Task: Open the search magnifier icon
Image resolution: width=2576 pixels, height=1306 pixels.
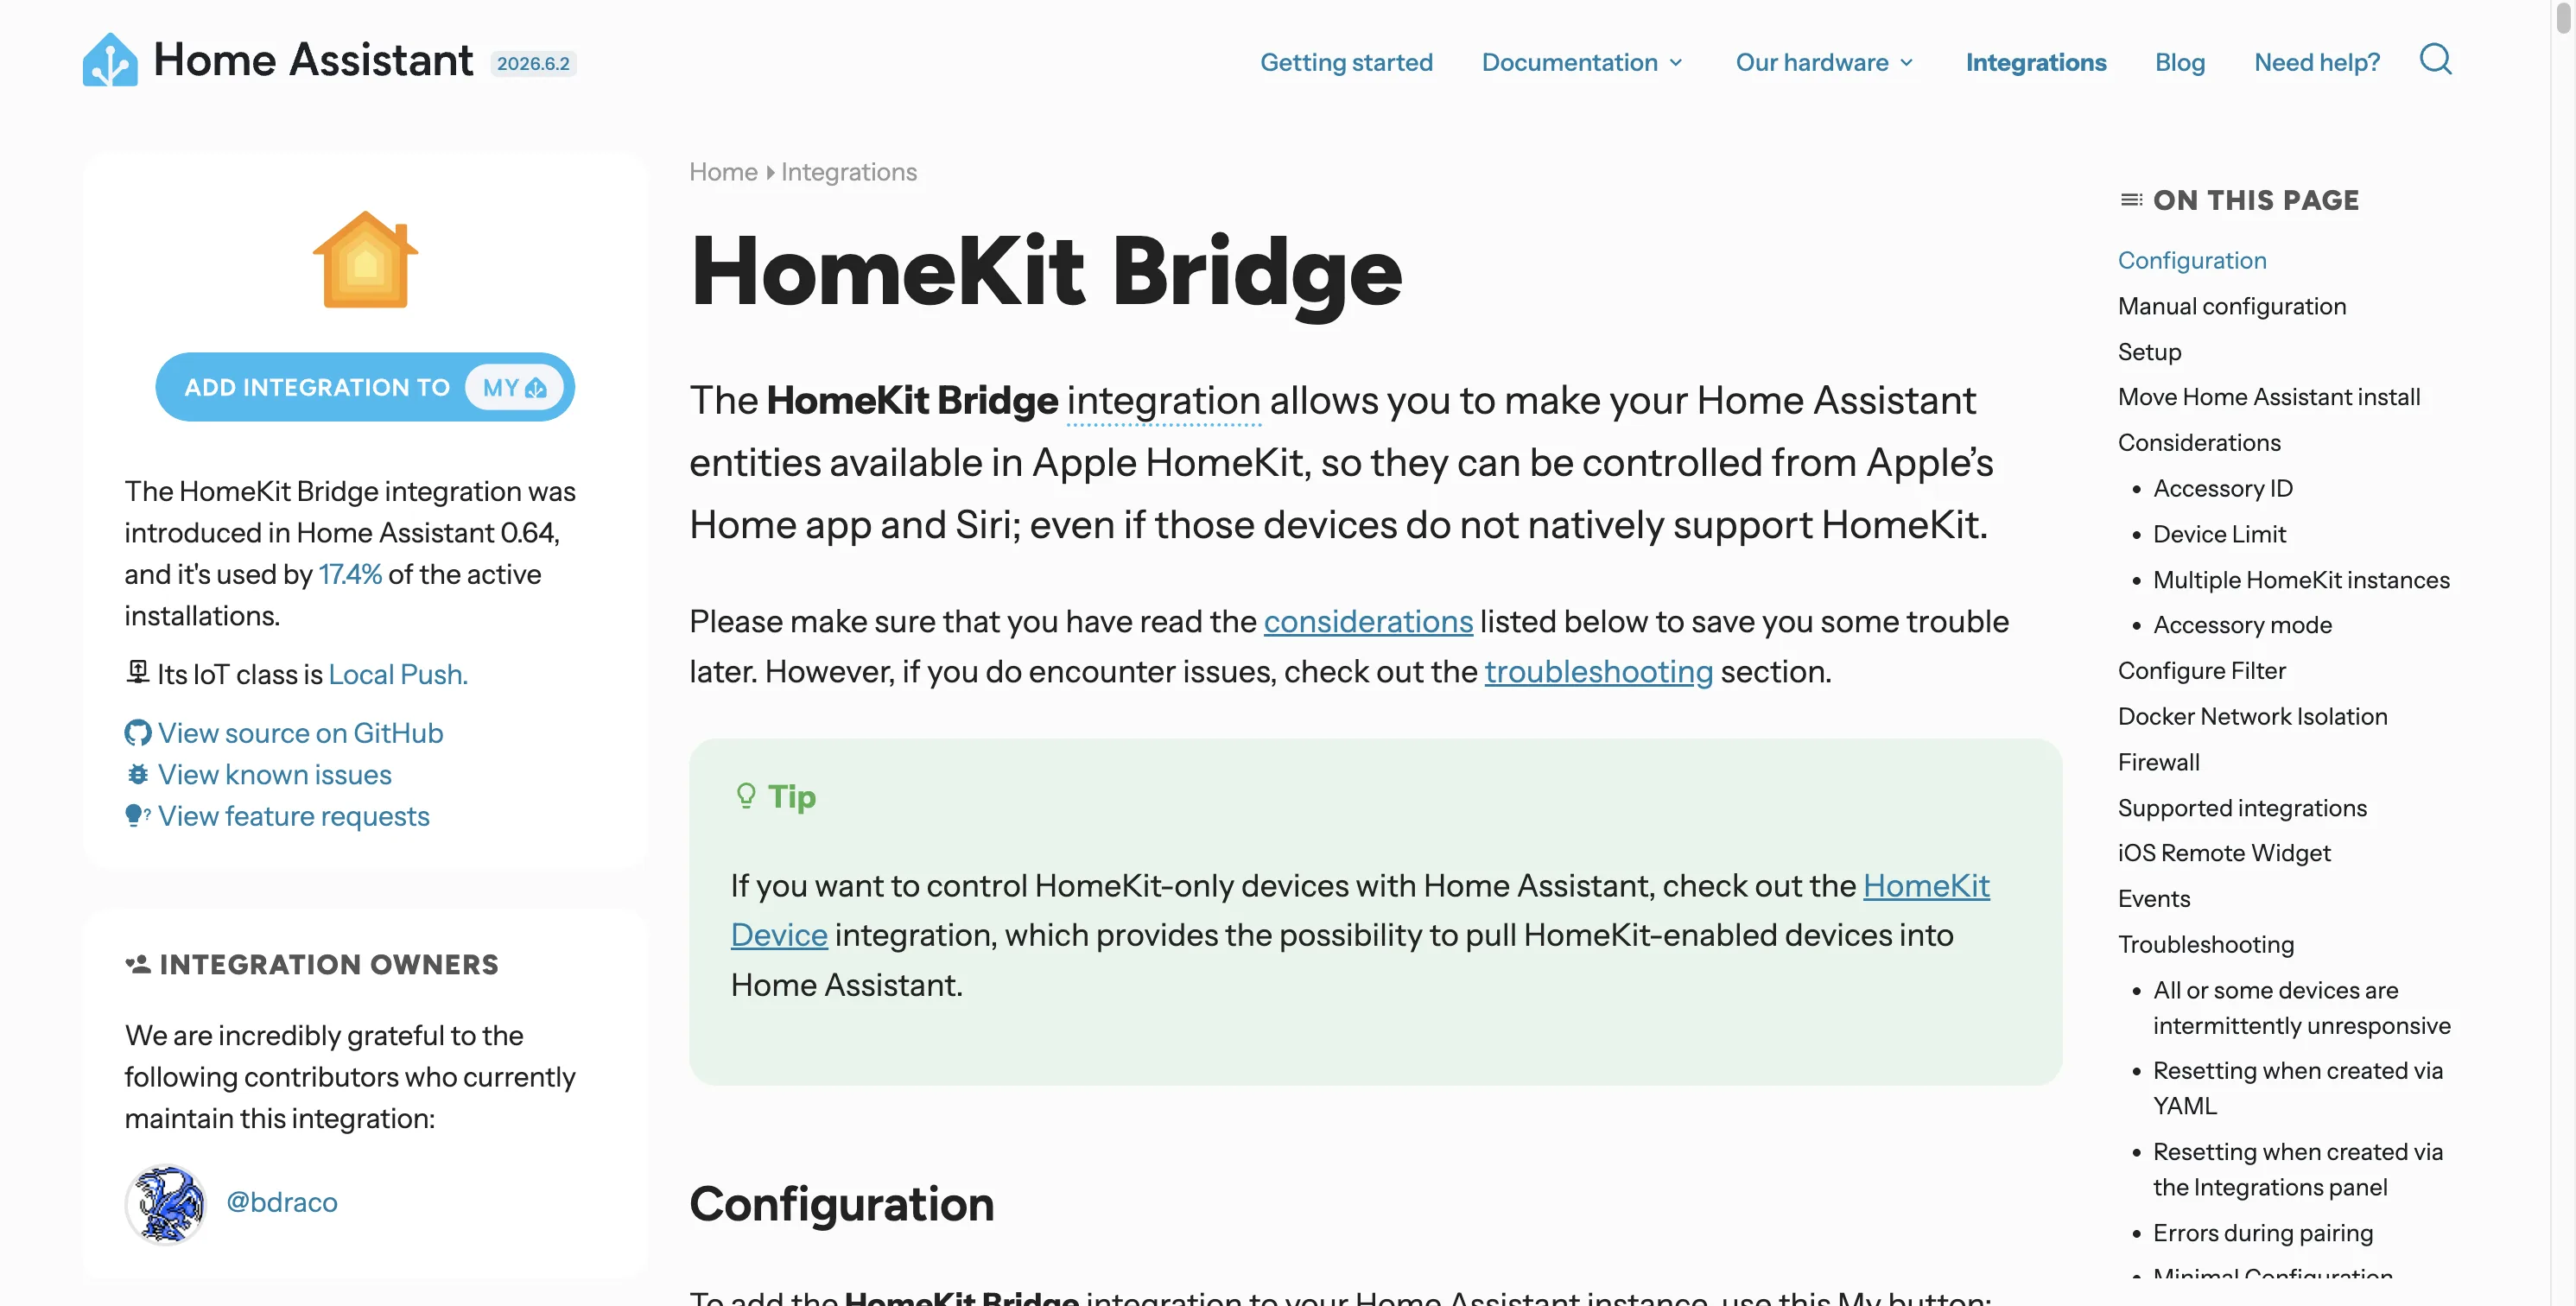Action: (2435, 60)
